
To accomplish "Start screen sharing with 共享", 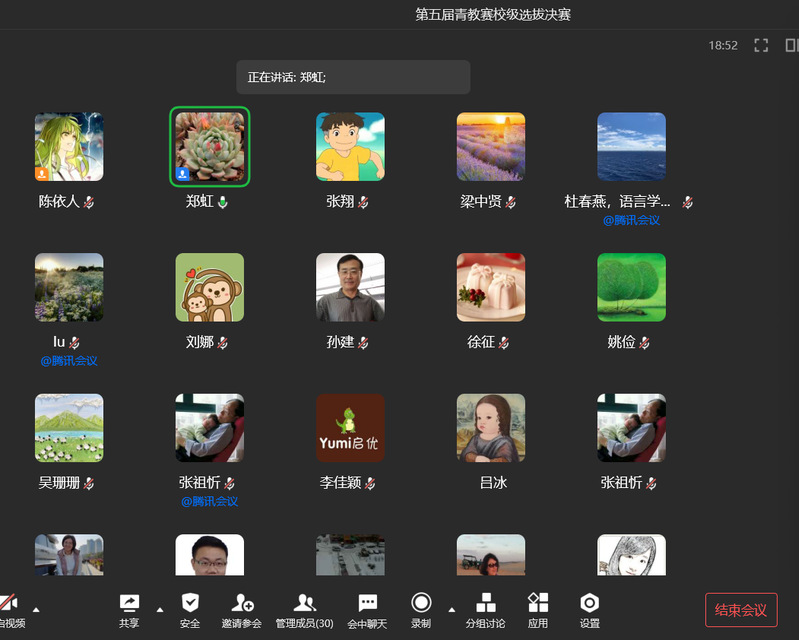I will coord(129,610).
